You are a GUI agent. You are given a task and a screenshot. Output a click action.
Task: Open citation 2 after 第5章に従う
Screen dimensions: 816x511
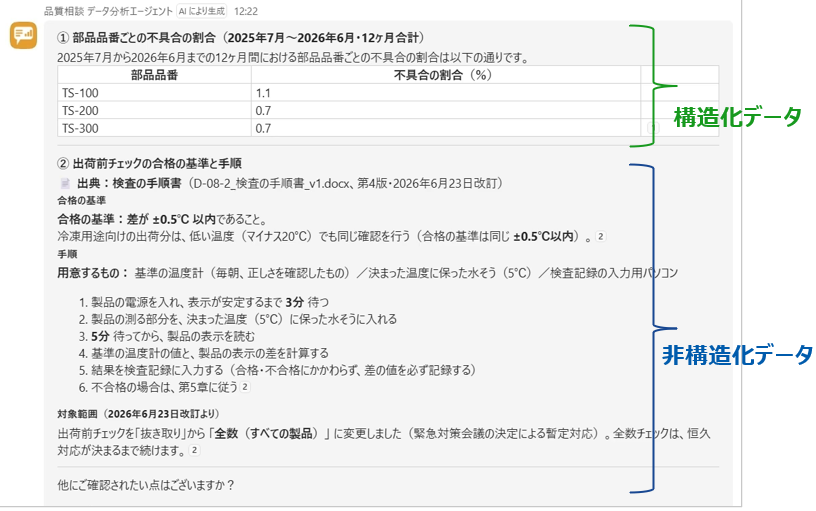(245, 387)
